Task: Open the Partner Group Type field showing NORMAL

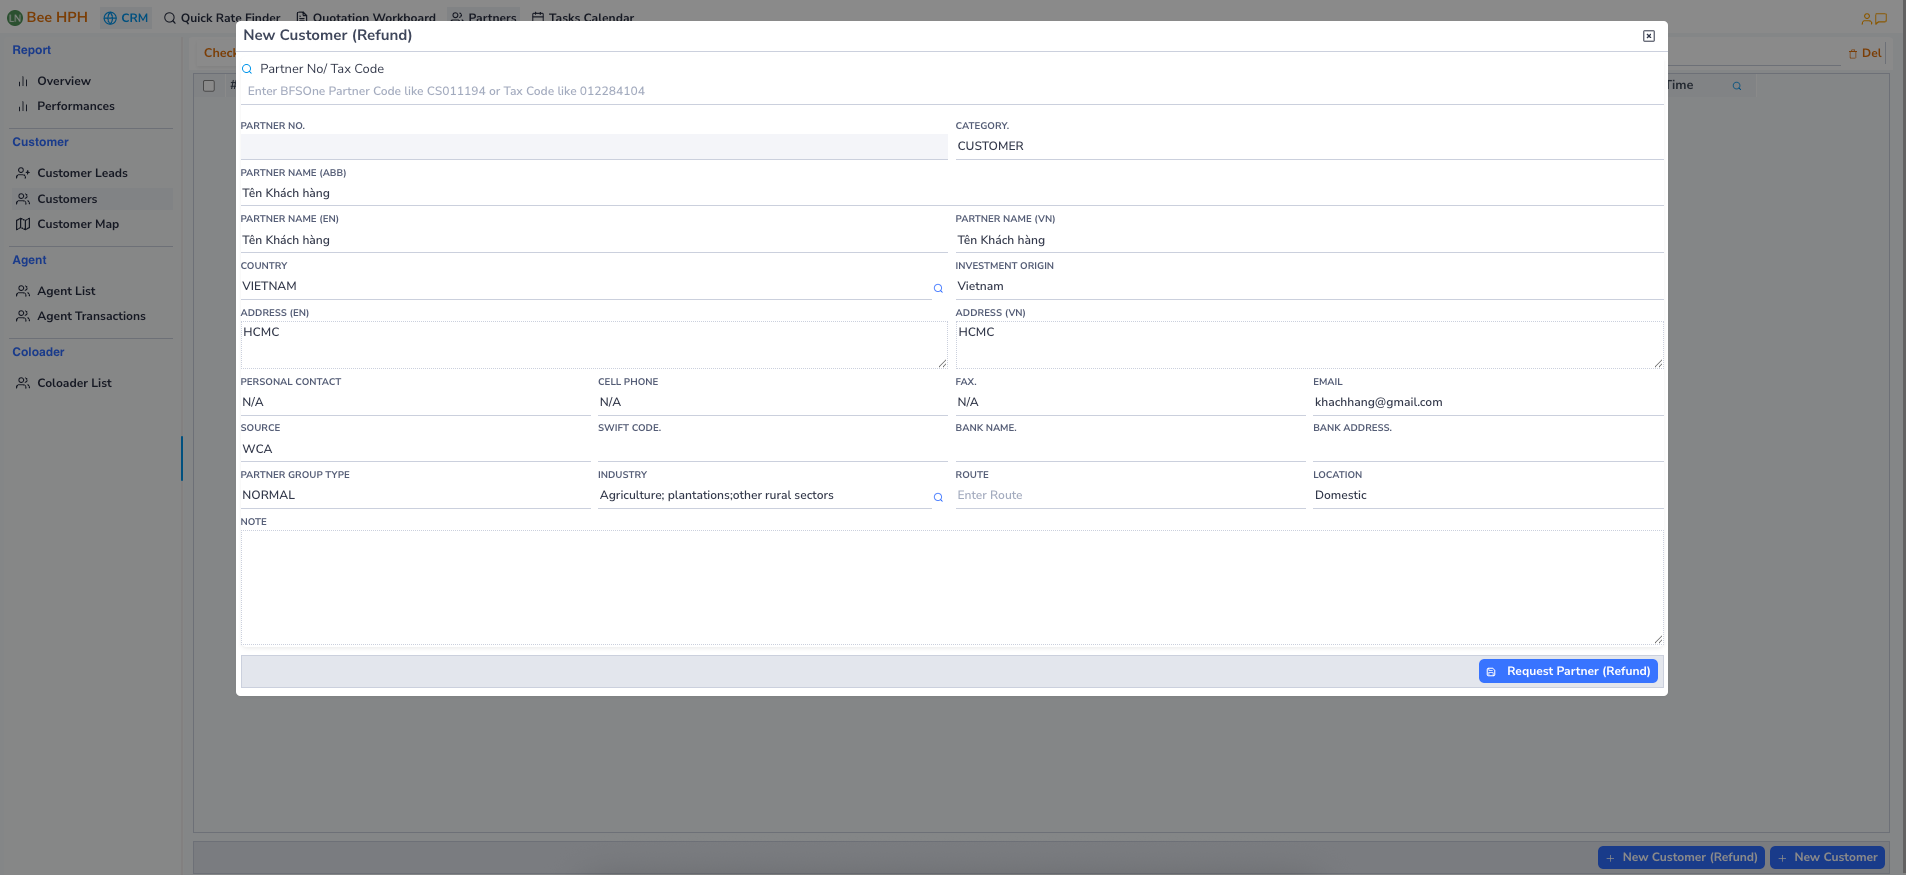Action: pyautogui.click(x=415, y=496)
